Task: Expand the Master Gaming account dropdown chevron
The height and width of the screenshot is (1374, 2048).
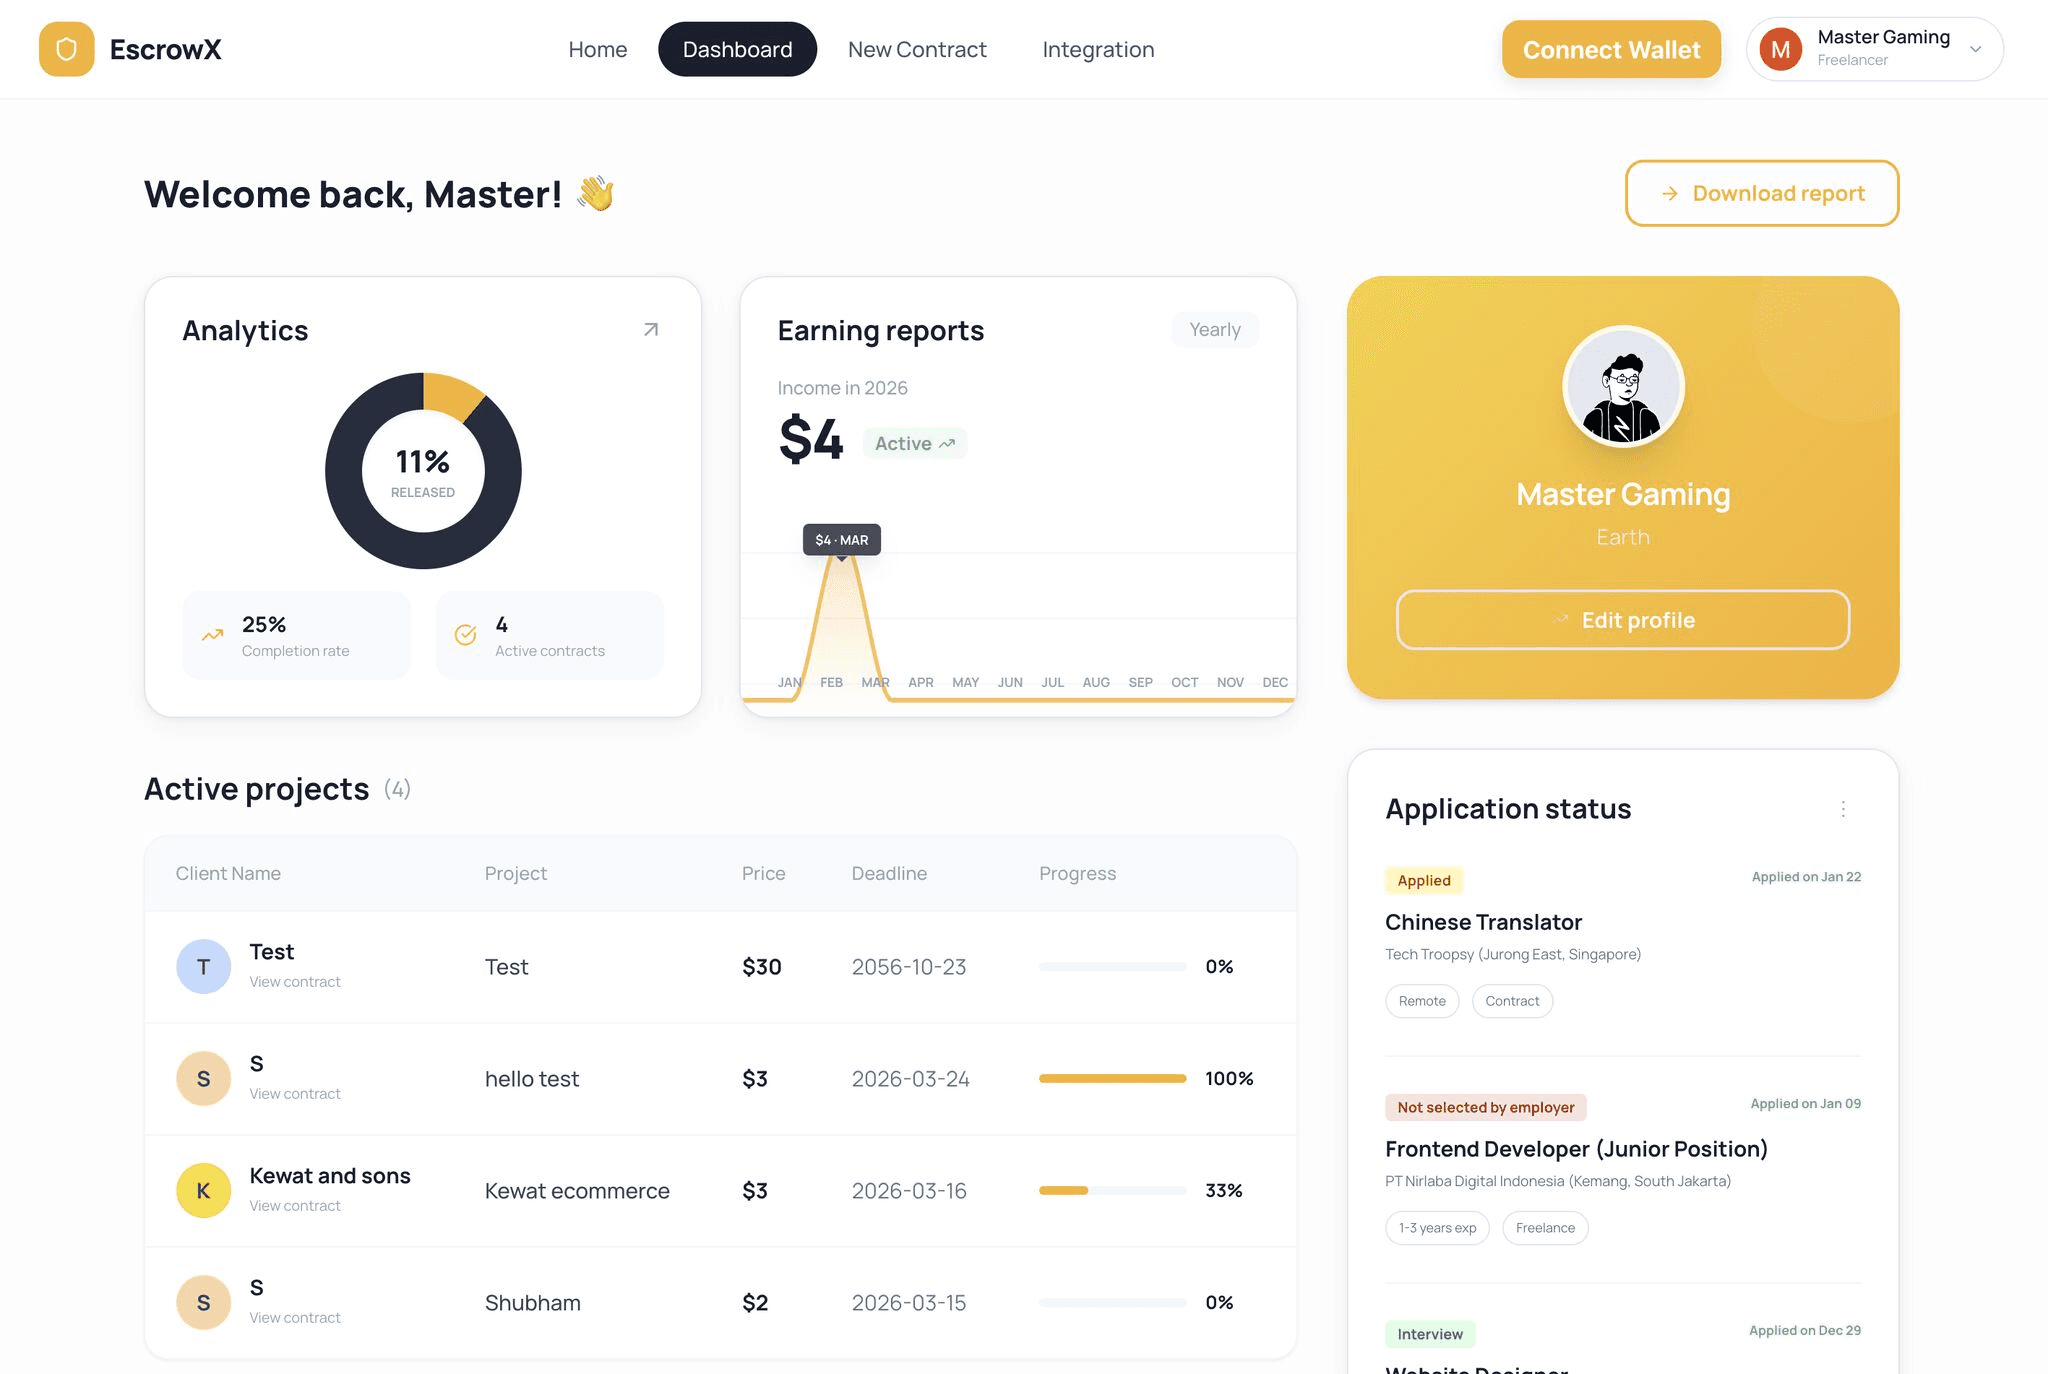Action: click(1975, 49)
